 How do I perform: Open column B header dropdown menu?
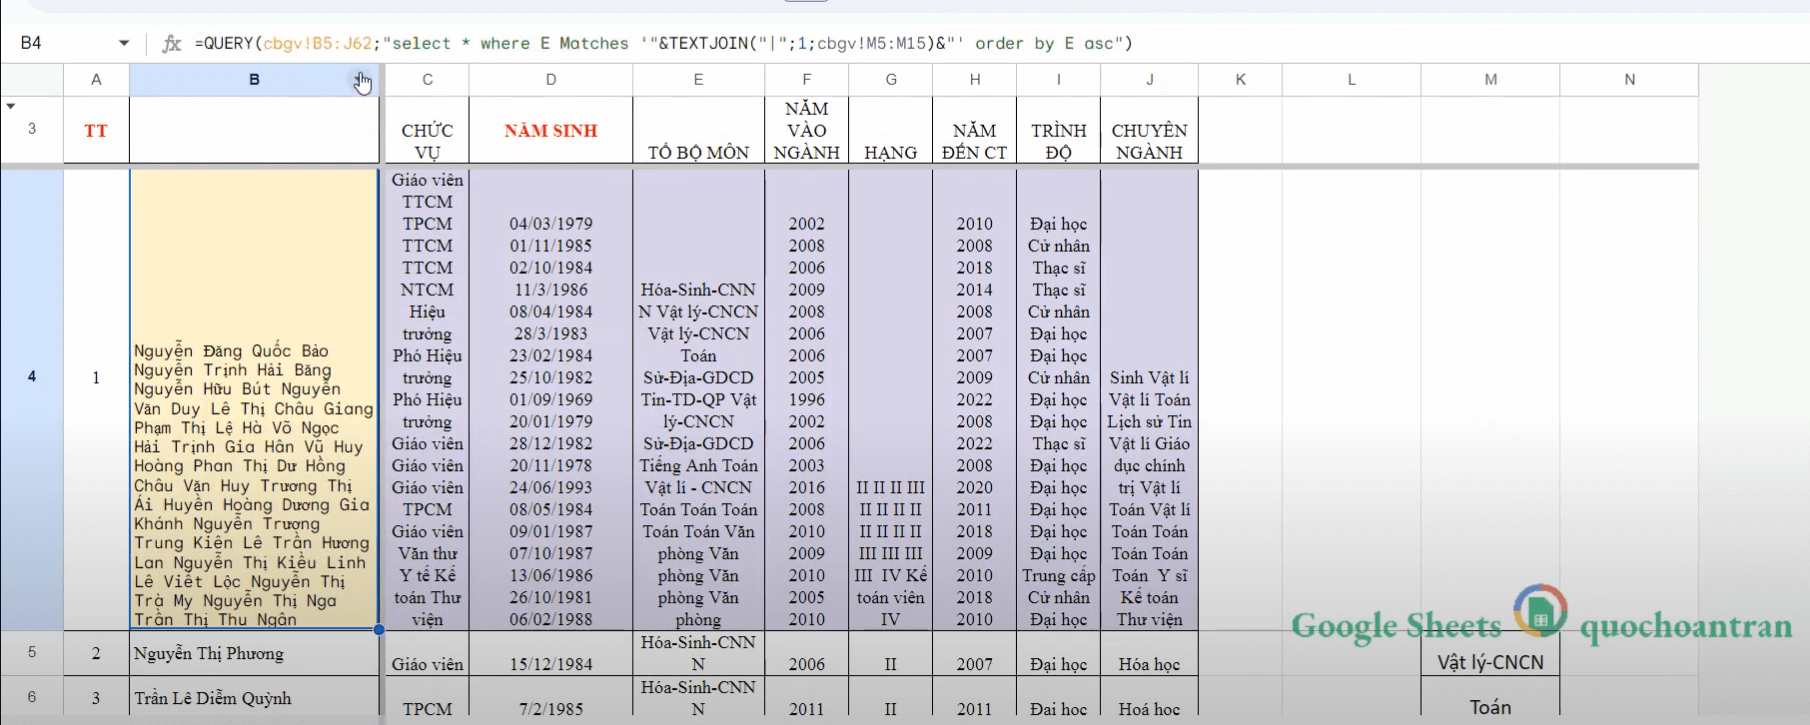pyautogui.click(x=362, y=80)
